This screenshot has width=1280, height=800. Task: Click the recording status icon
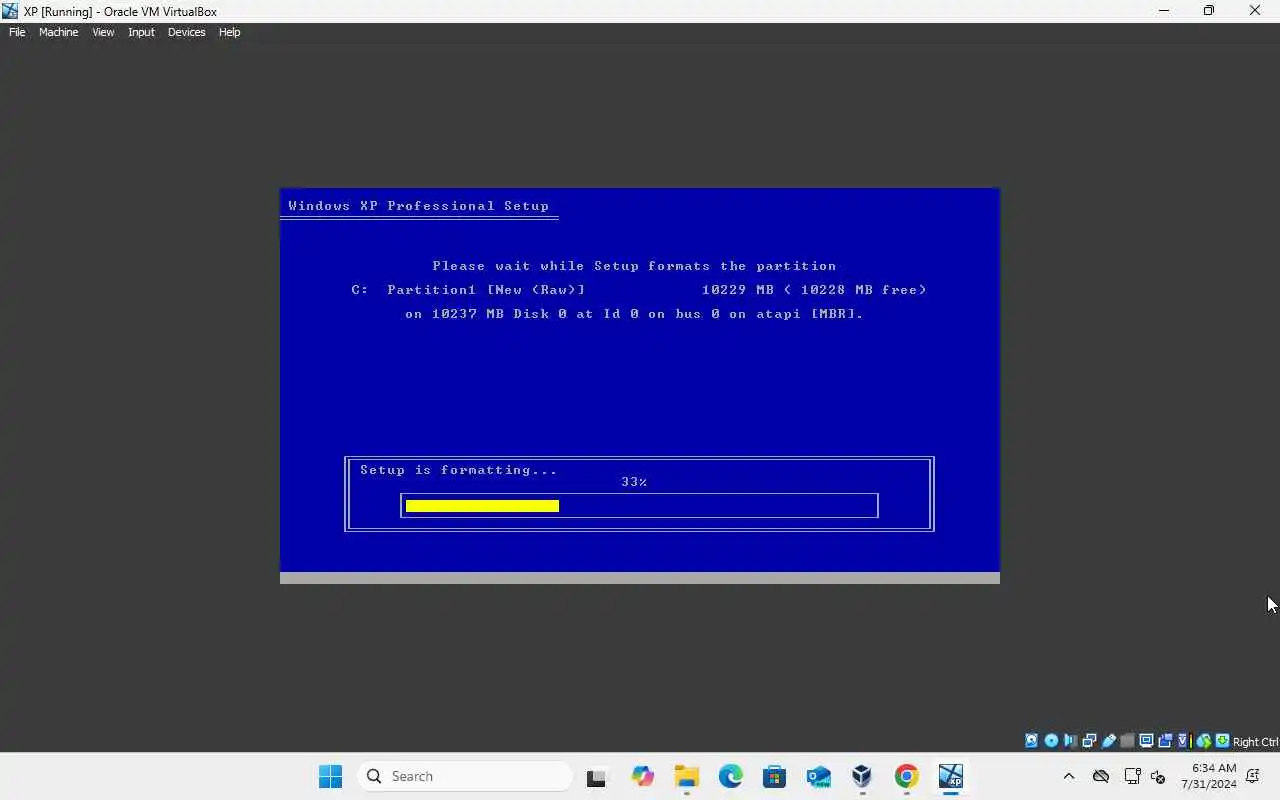point(1165,741)
